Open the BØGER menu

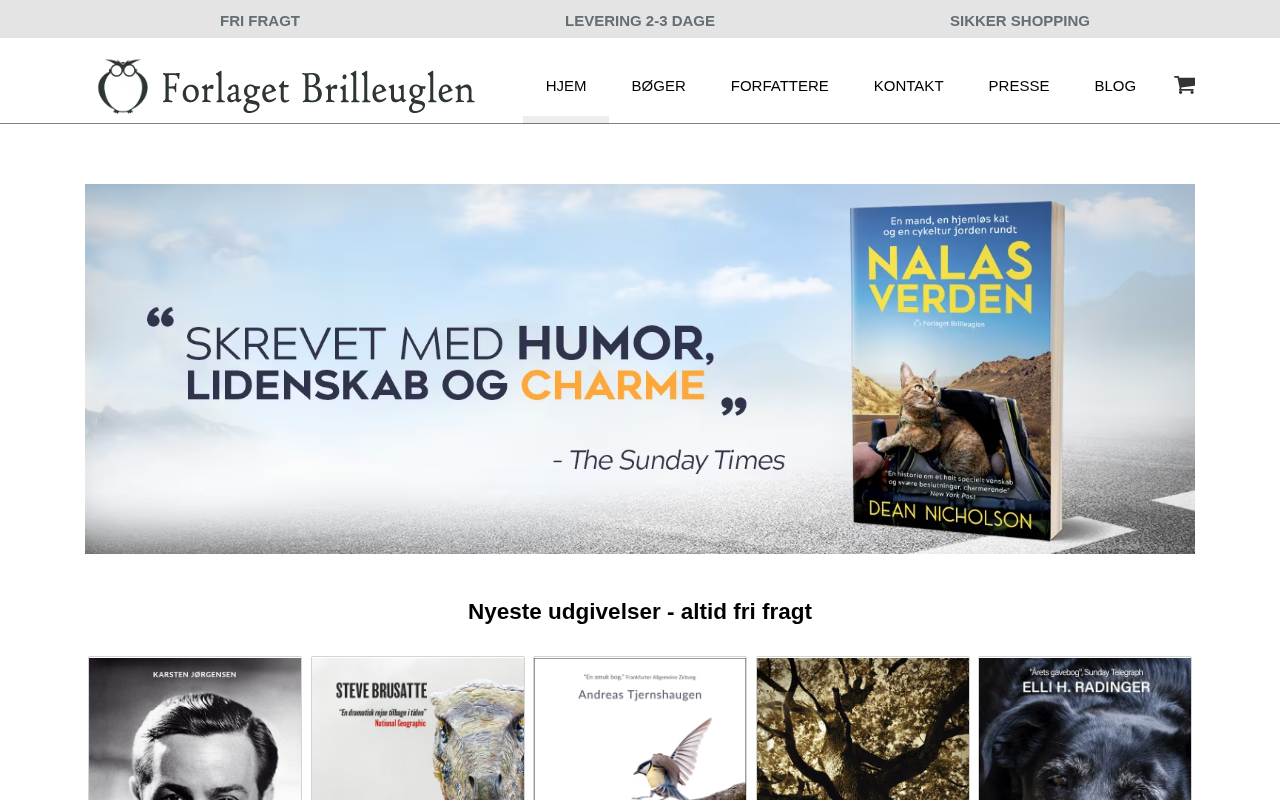click(x=658, y=86)
